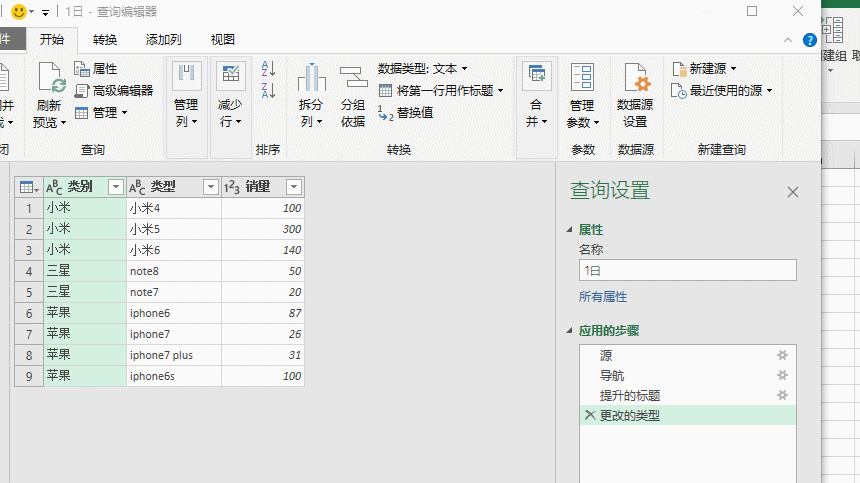
Task: Click the Reduce Rows (减少行) icon
Action: point(230,76)
